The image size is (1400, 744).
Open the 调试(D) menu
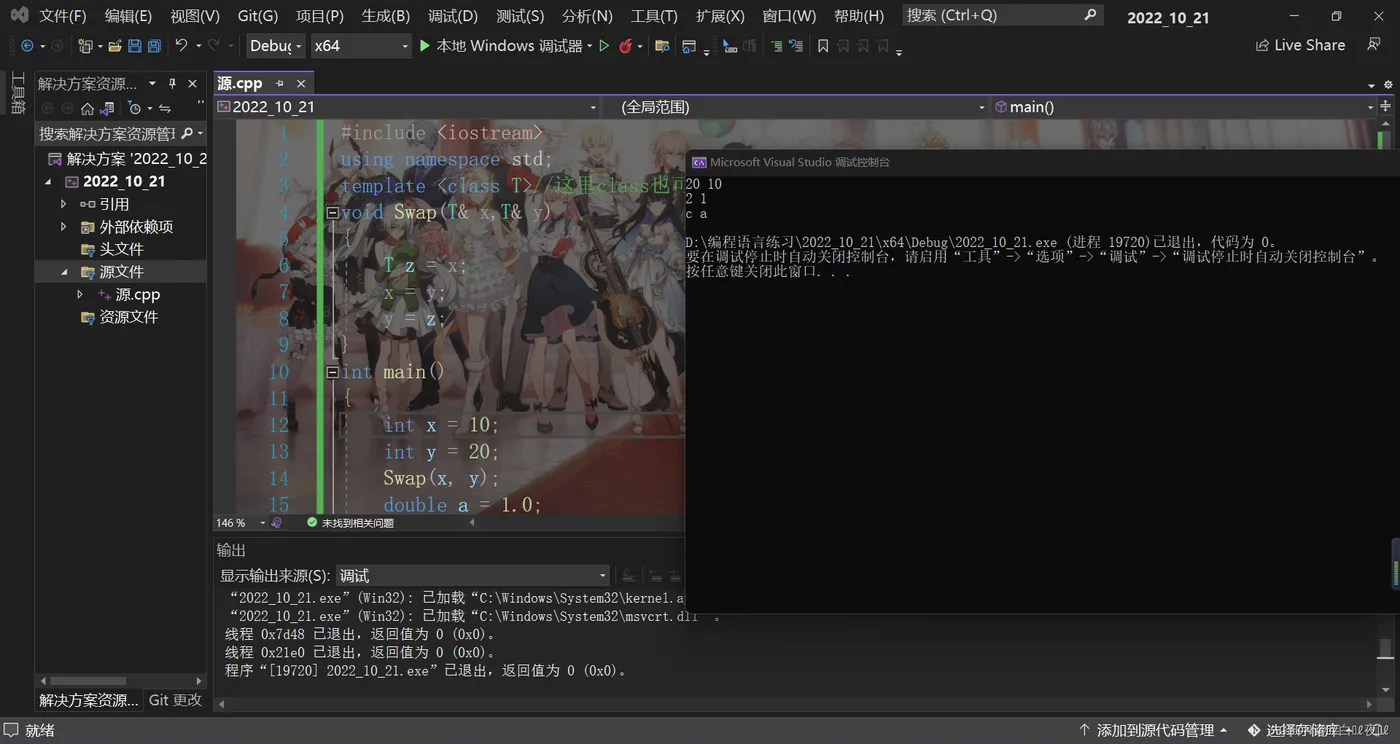pos(453,16)
